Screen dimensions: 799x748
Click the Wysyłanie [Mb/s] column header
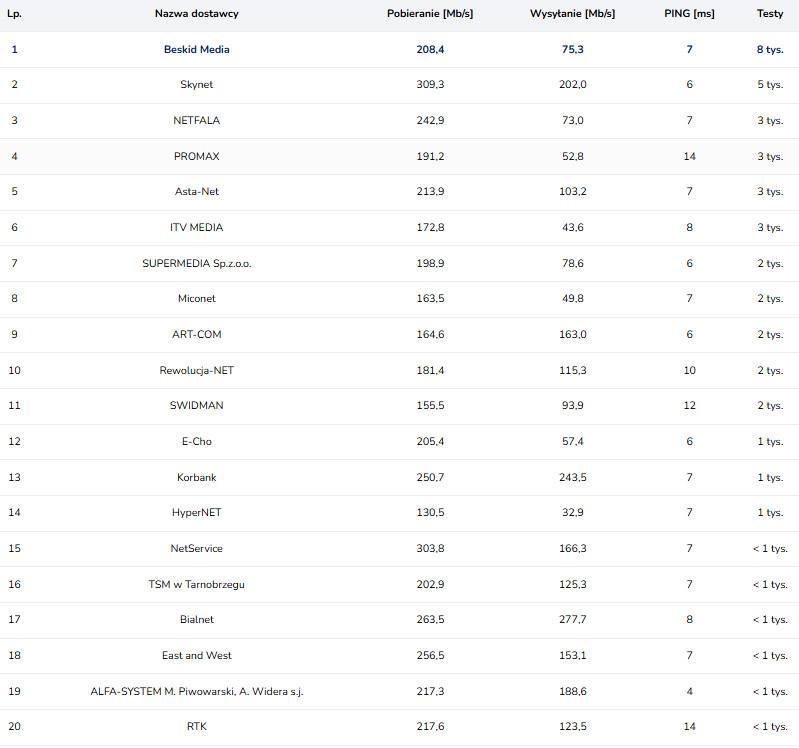coord(573,14)
